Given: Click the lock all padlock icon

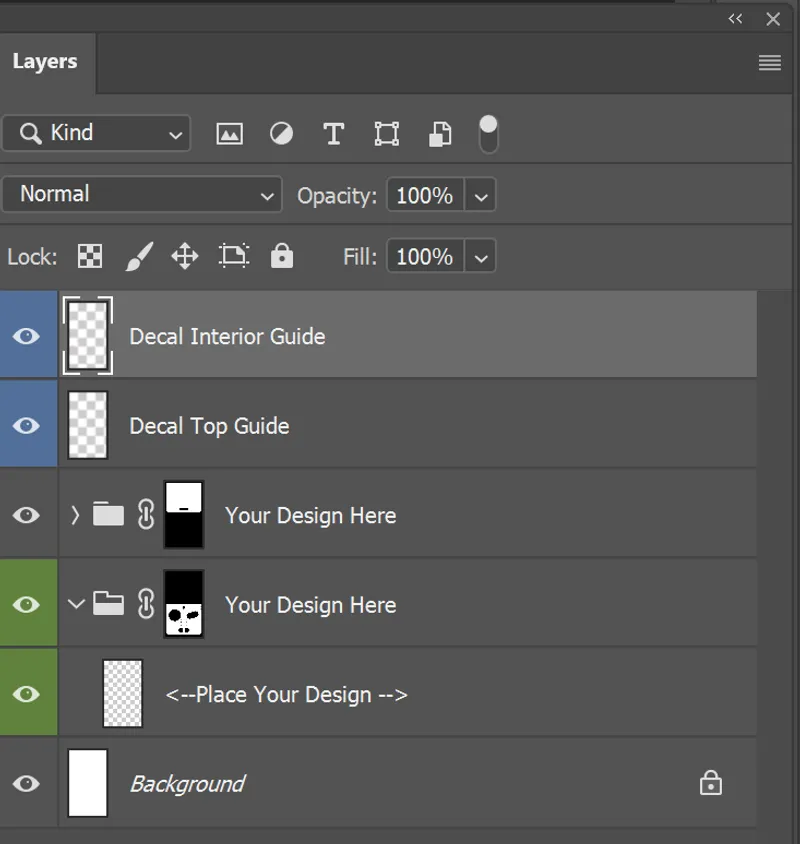Looking at the screenshot, I should pos(282,257).
